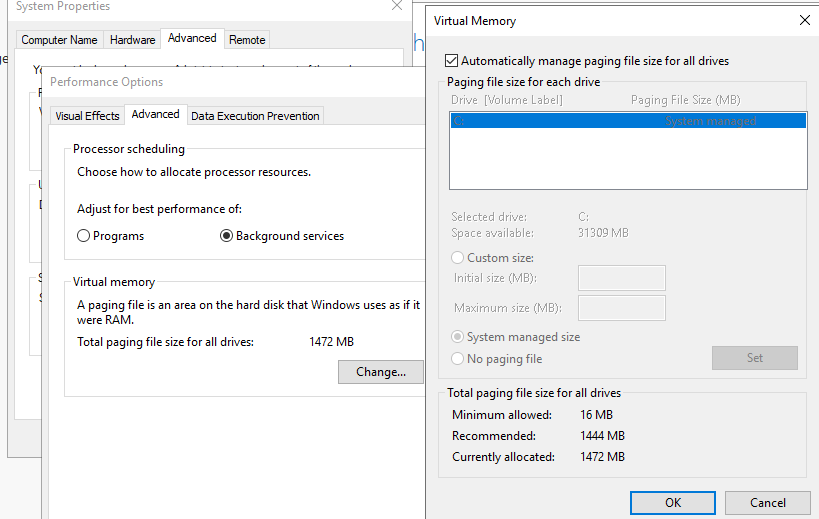Click the Initial size (MB) field
This screenshot has width=819, height=519.
point(622,278)
